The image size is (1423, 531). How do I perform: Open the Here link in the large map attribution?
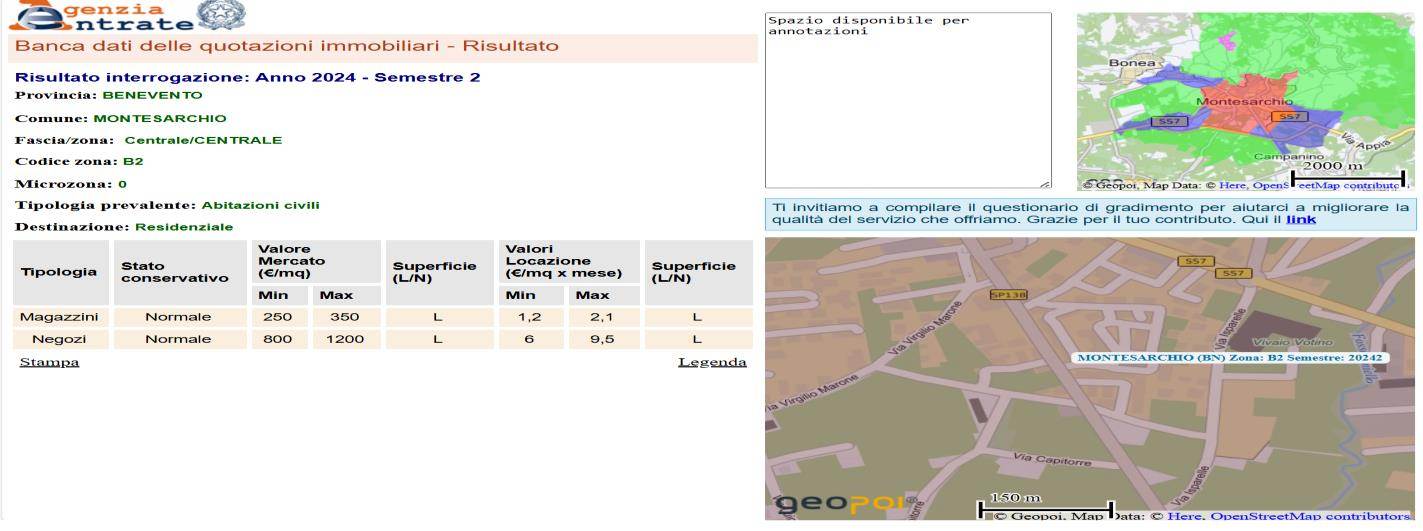click(x=1182, y=516)
